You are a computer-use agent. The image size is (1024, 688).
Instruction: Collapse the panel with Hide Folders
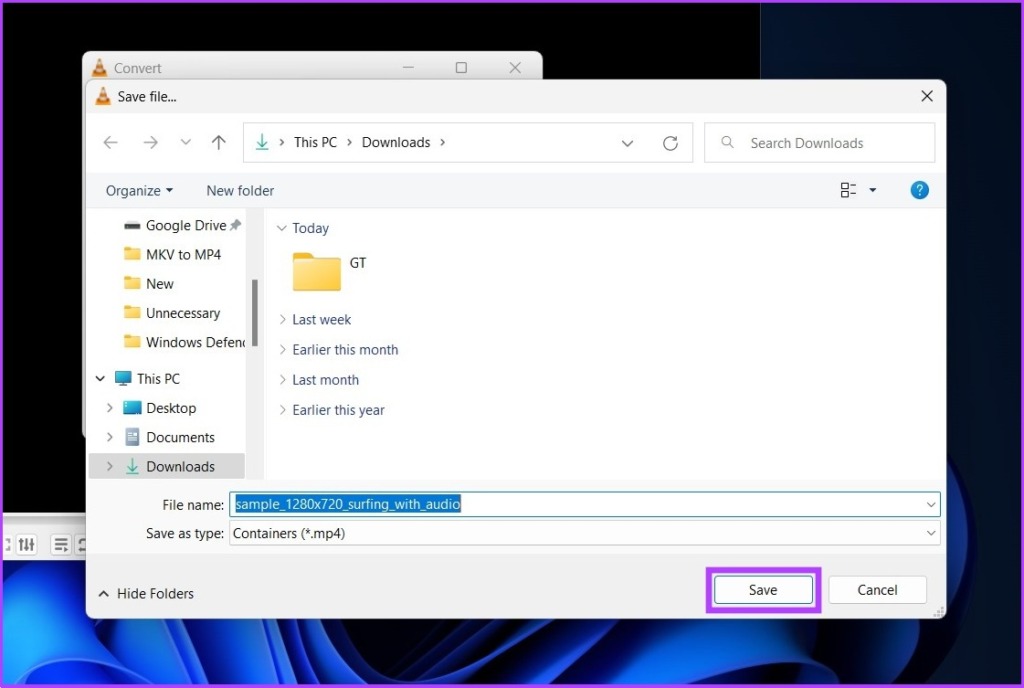click(146, 593)
